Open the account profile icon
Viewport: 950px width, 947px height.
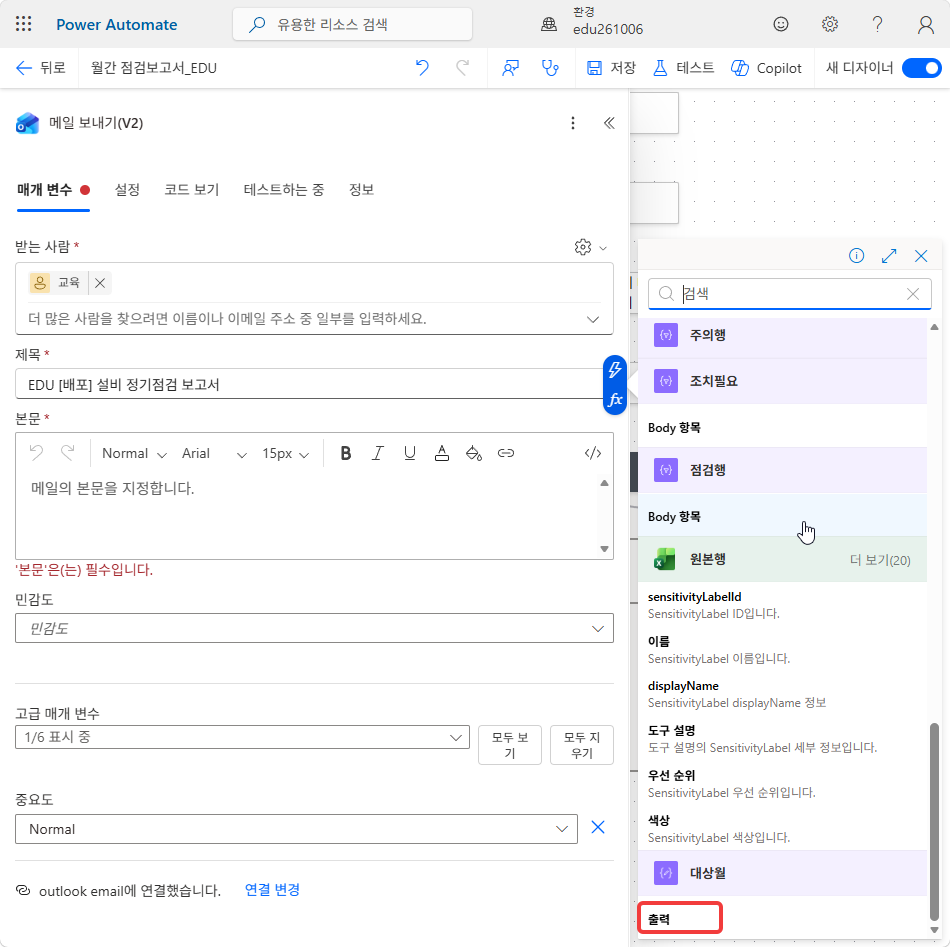click(x=925, y=24)
